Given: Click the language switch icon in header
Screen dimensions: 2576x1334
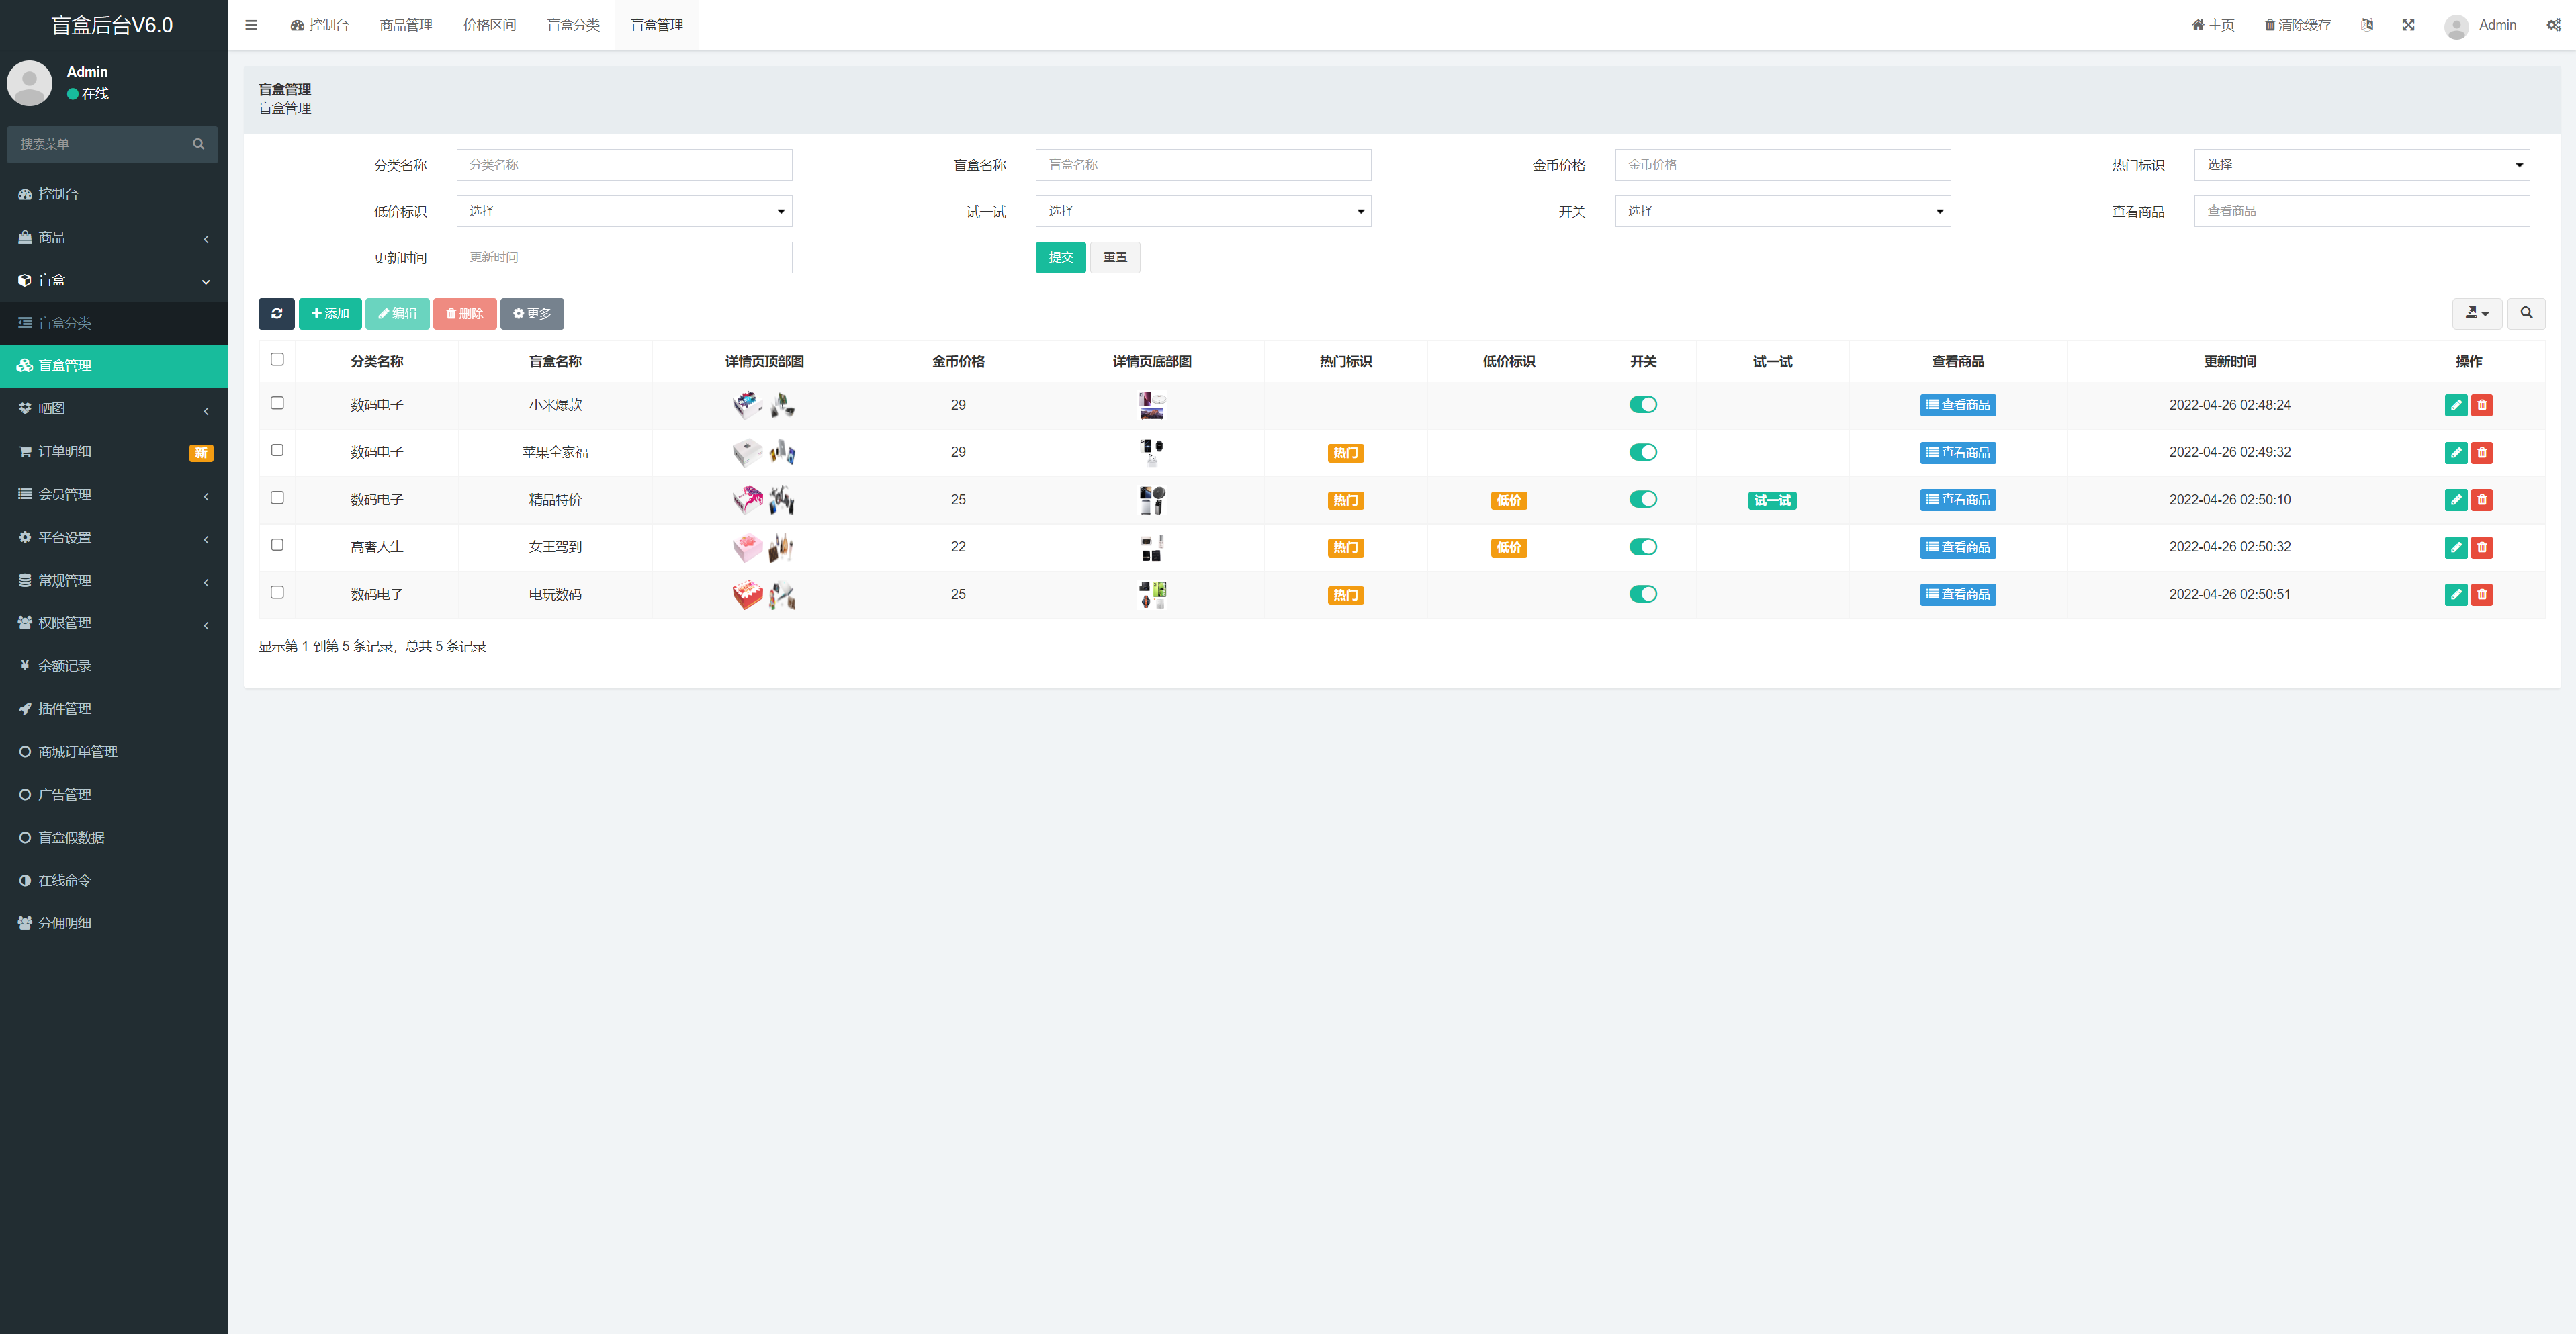Looking at the screenshot, I should (2366, 25).
